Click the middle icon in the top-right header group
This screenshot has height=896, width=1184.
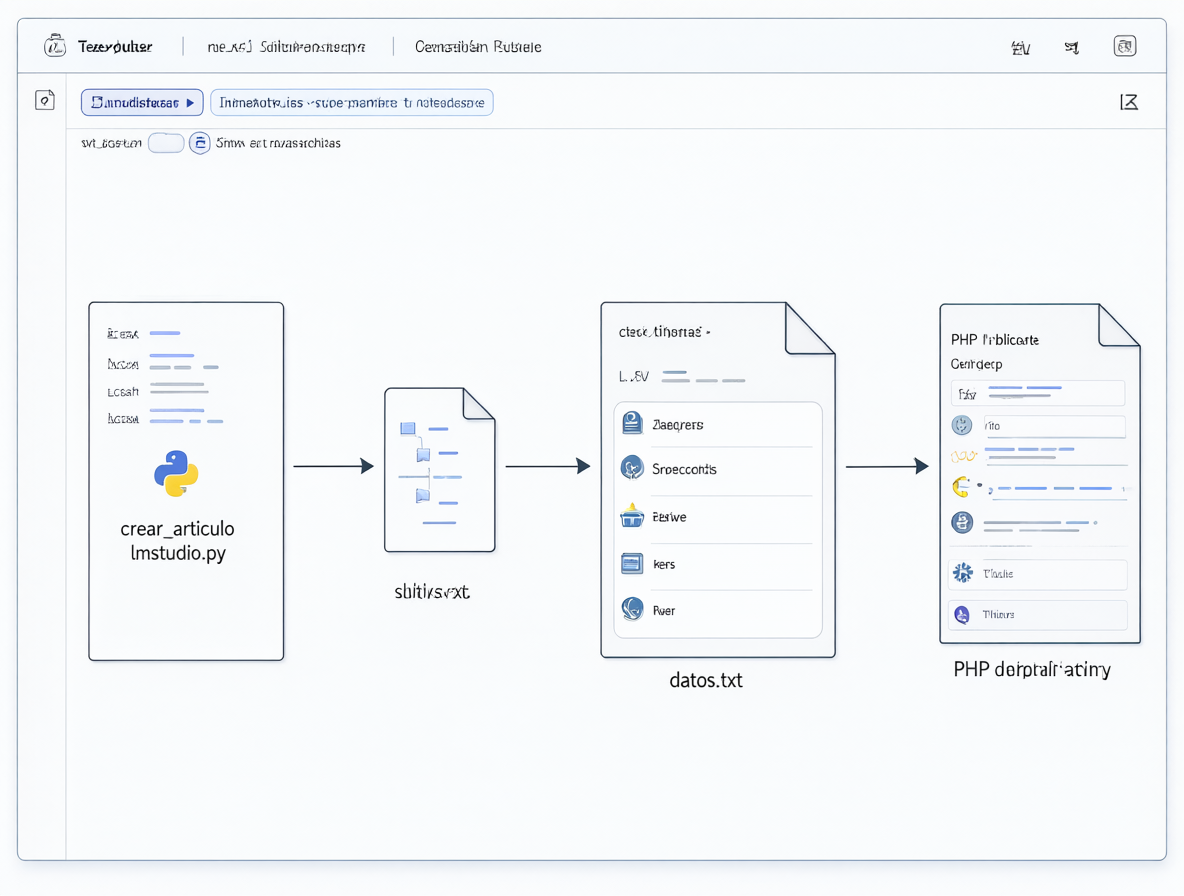(1071, 48)
